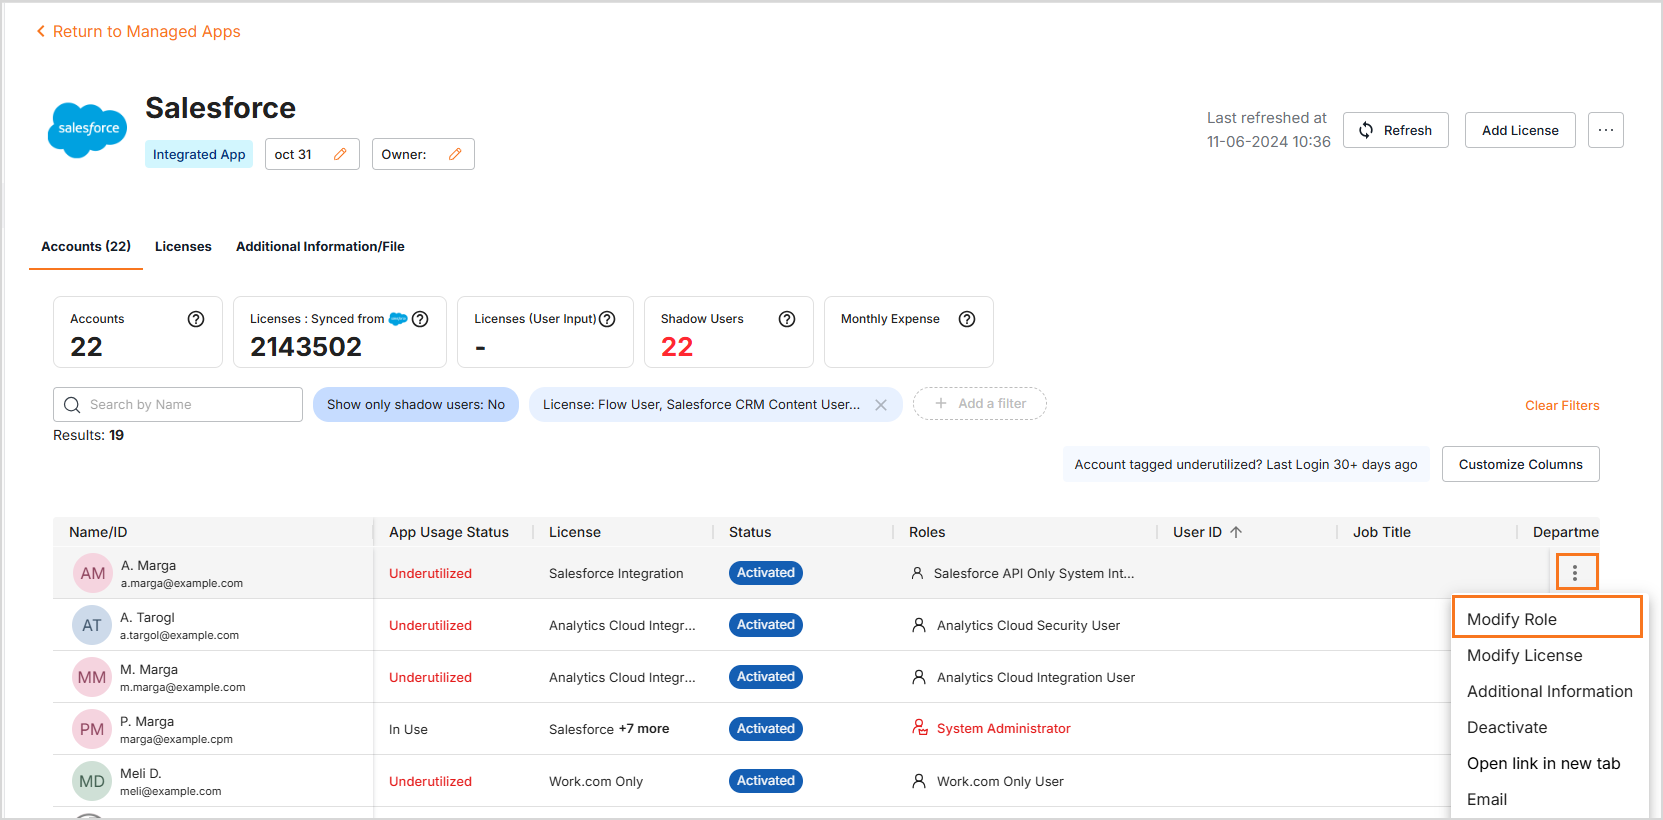Click the AM avatar for A. Marga

[x=92, y=573]
